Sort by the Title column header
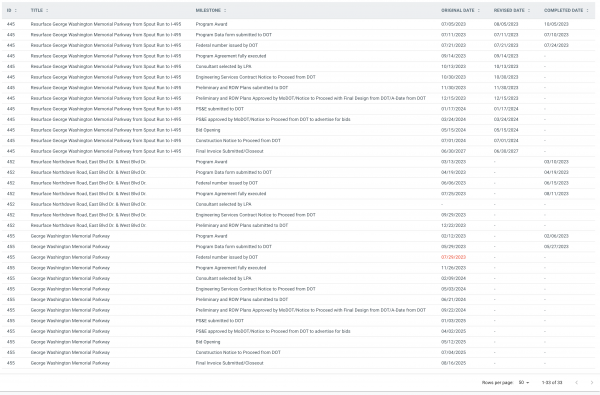Viewport: 600px width, 395px height. [x=37, y=10]
